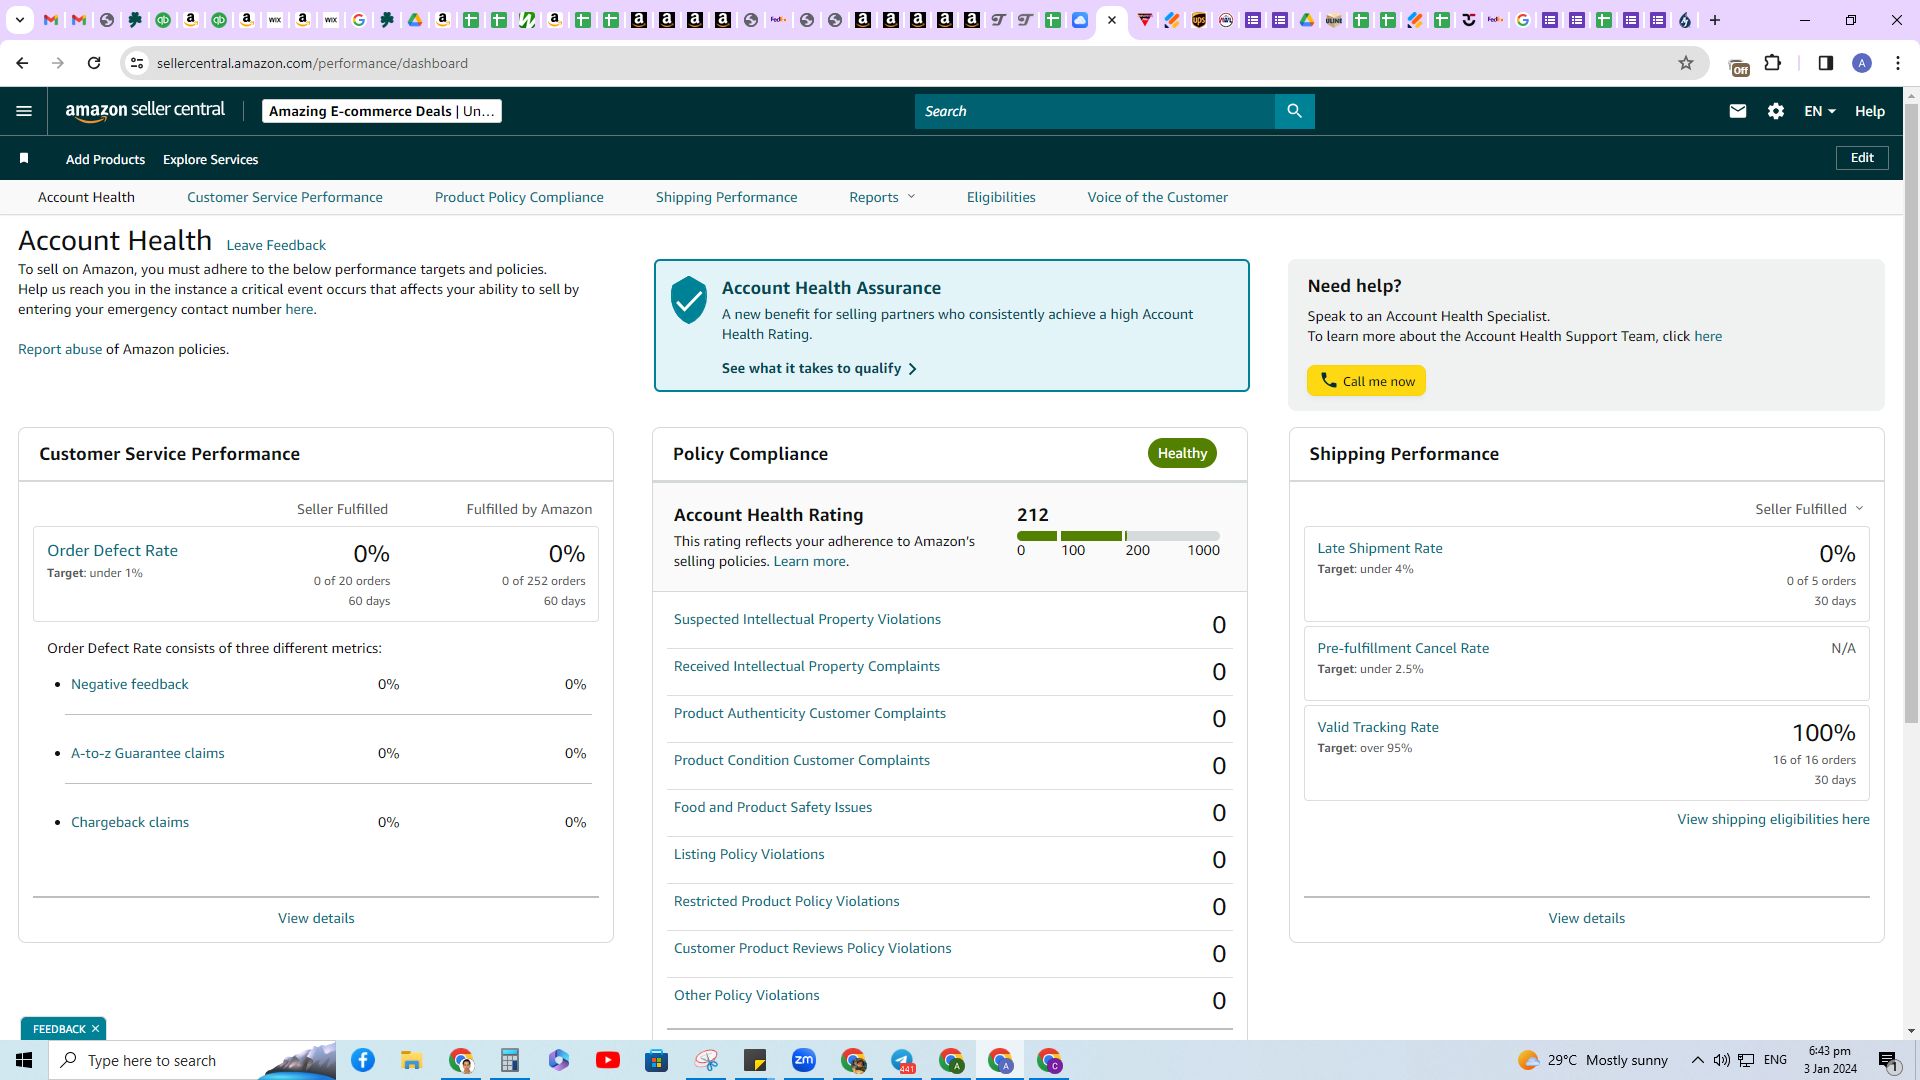Open the store/marketplace switcher 'Amazing E-commerce Deals'
Screen dimensions: 1920x1080
point(382,111)
